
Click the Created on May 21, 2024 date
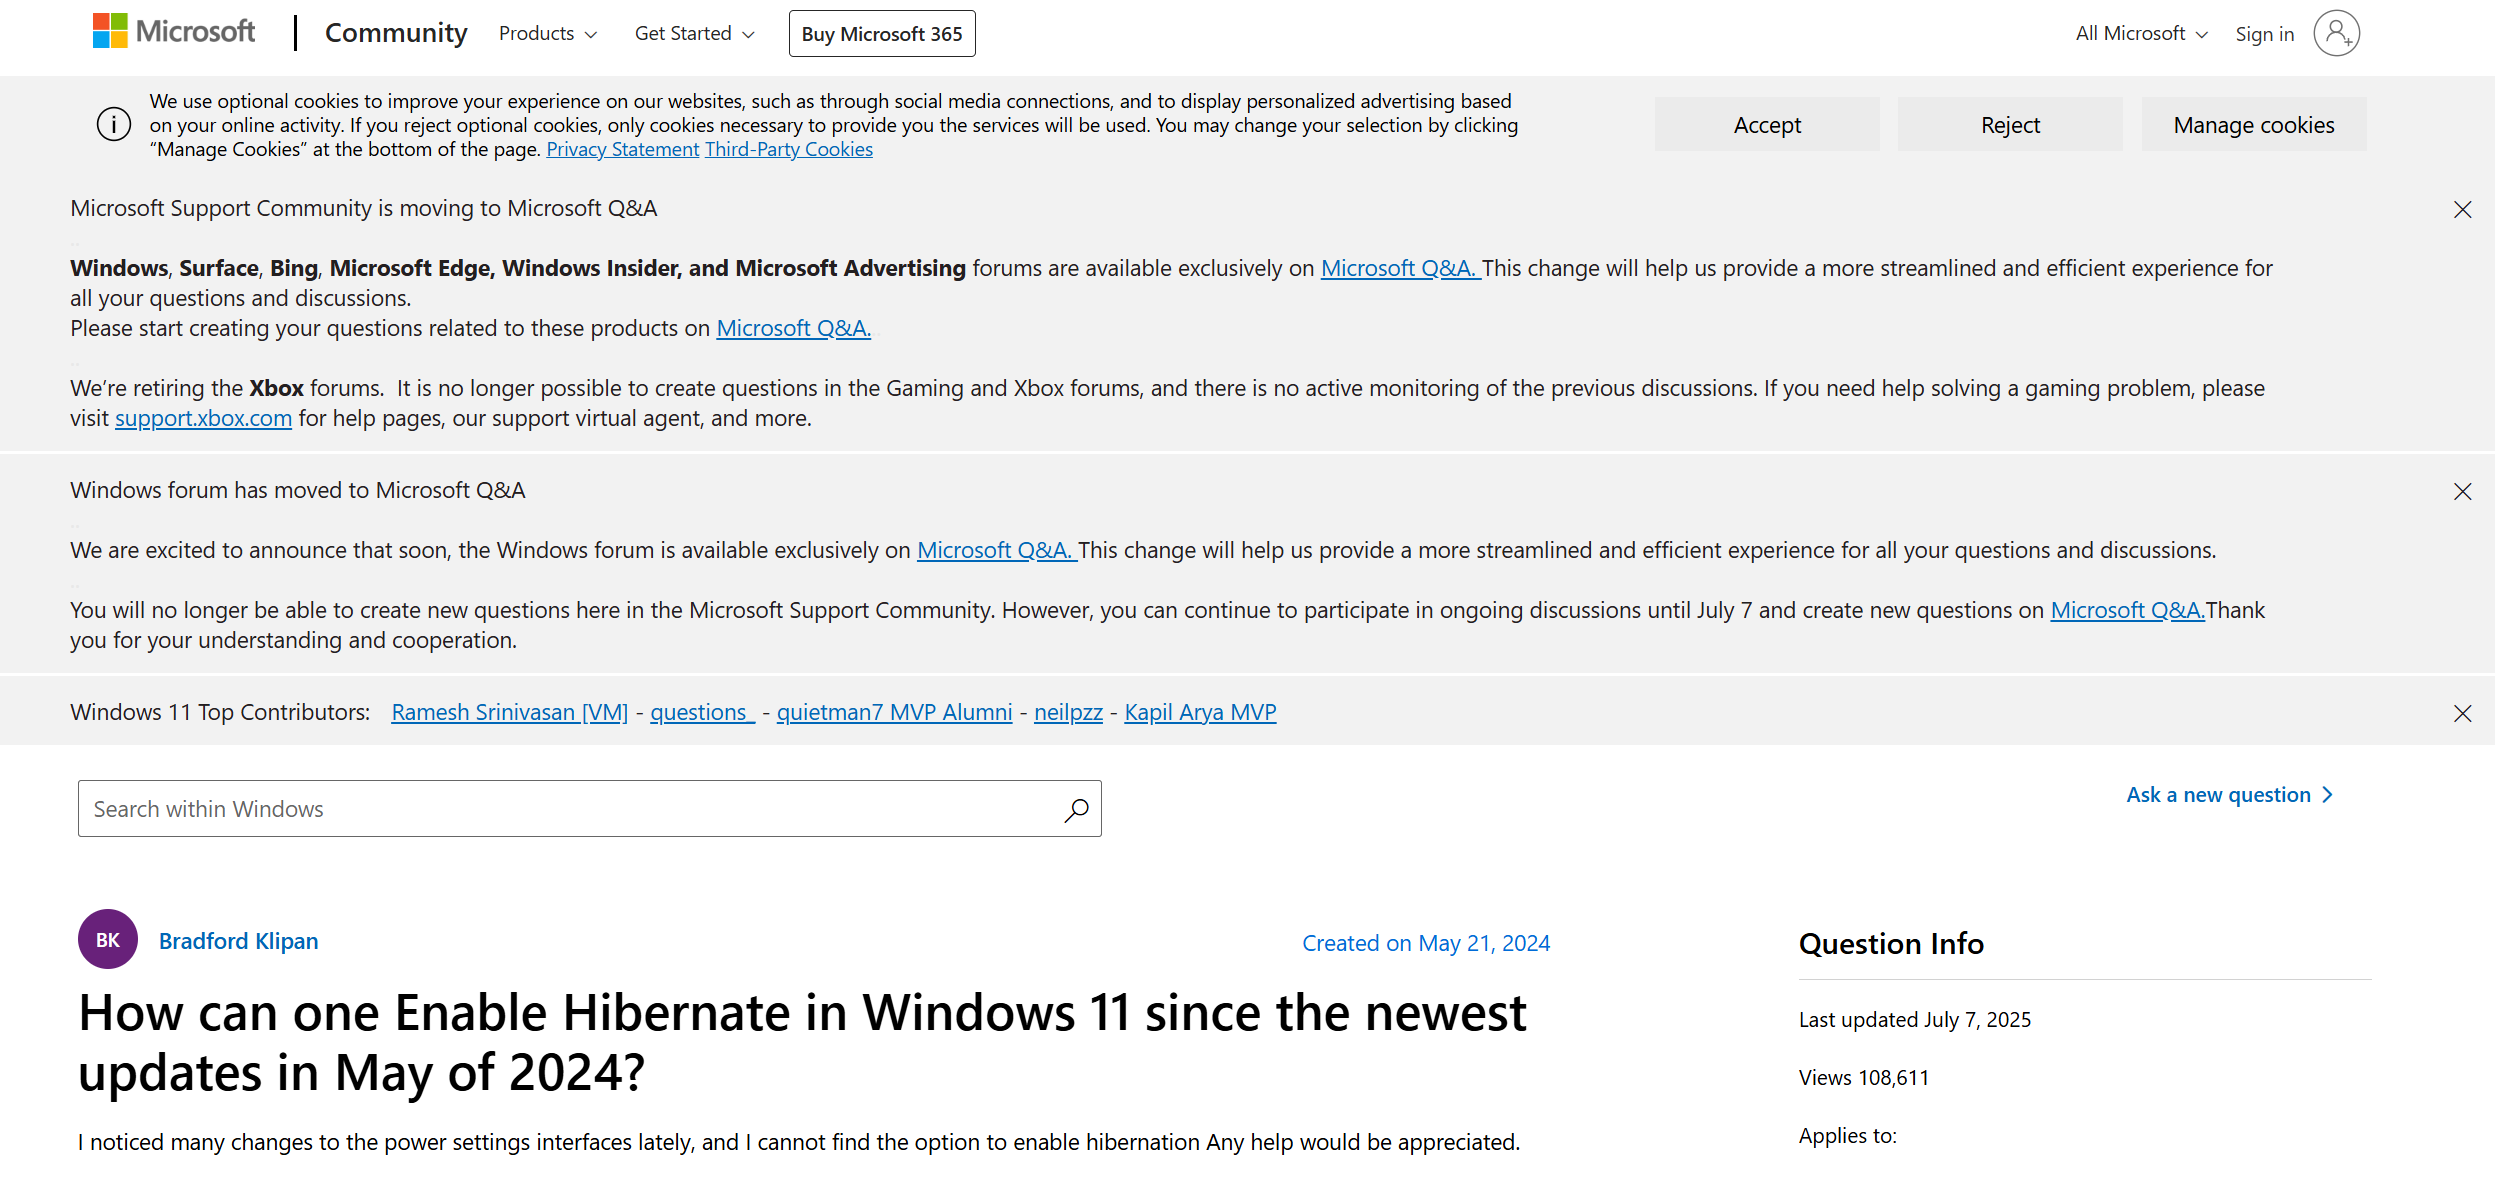point(1426,943)
